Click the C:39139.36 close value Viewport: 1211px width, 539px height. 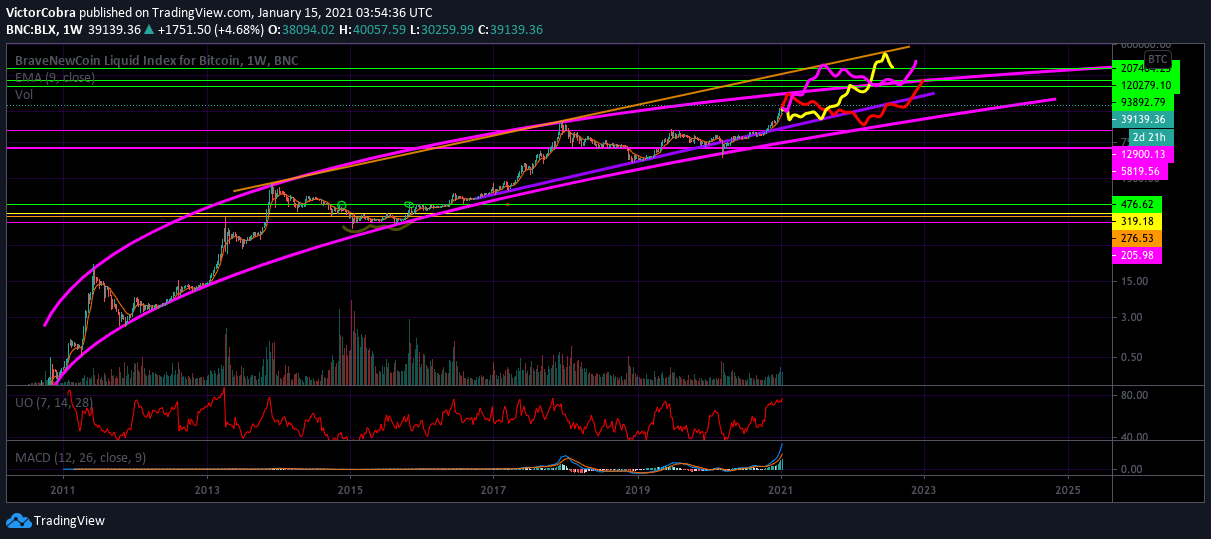[510, 30]
